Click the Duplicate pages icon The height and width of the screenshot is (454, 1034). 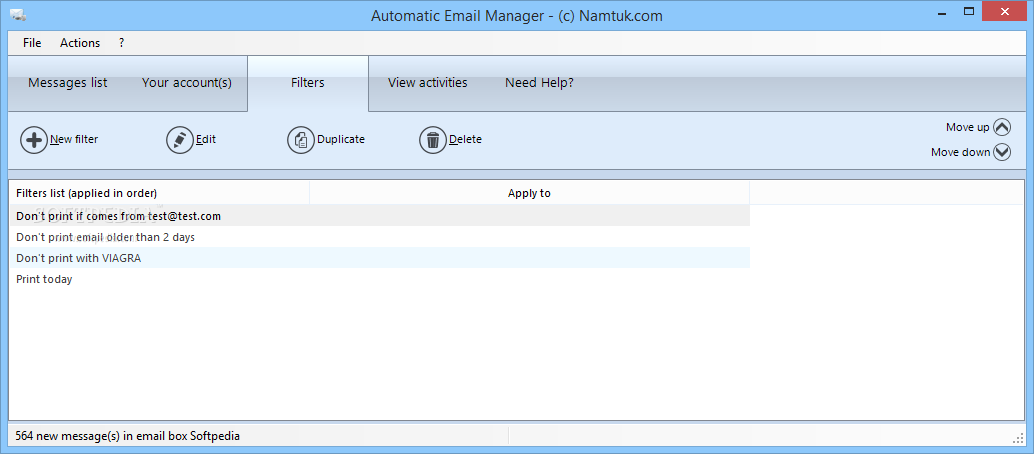click(x=301, y=140)
